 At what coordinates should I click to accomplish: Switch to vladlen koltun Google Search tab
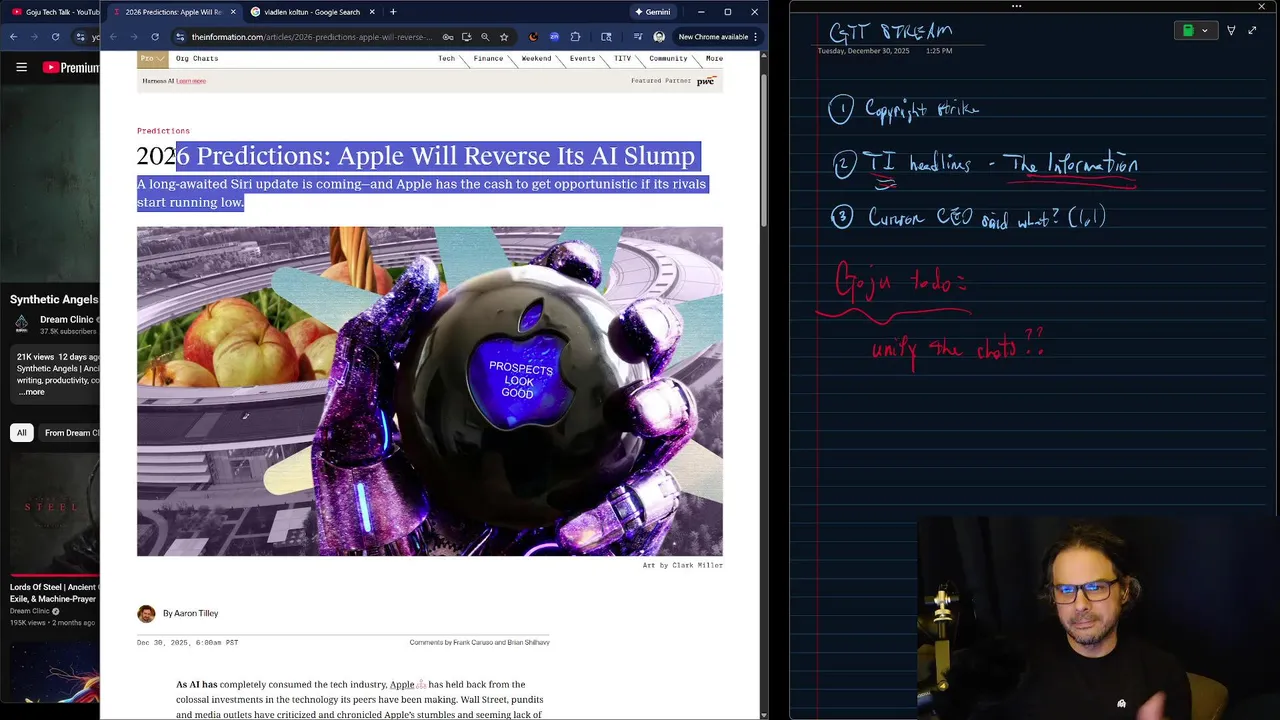tap(311, 12)
